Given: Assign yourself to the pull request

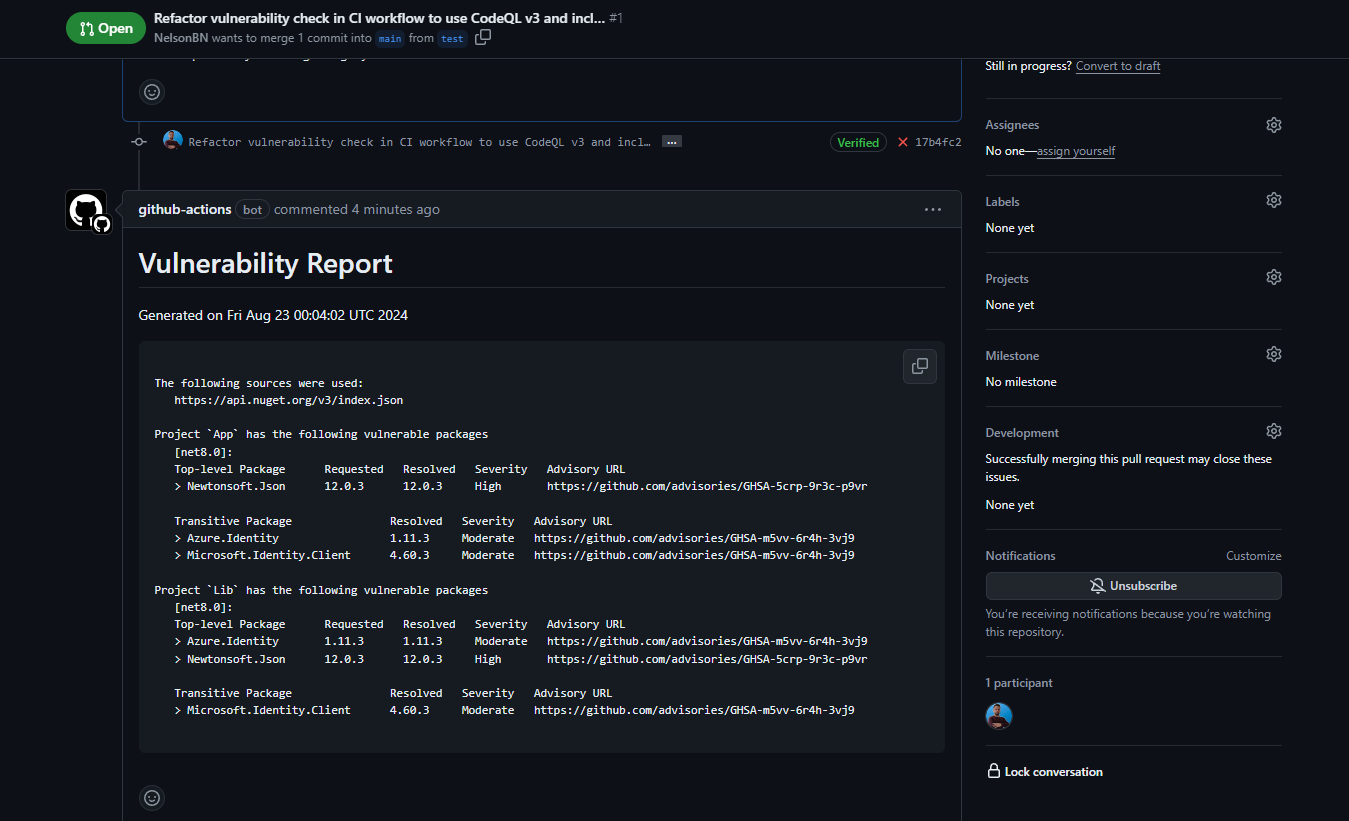Looking at the screenshot, I should pyautogui.click(x=1076, y=151).
